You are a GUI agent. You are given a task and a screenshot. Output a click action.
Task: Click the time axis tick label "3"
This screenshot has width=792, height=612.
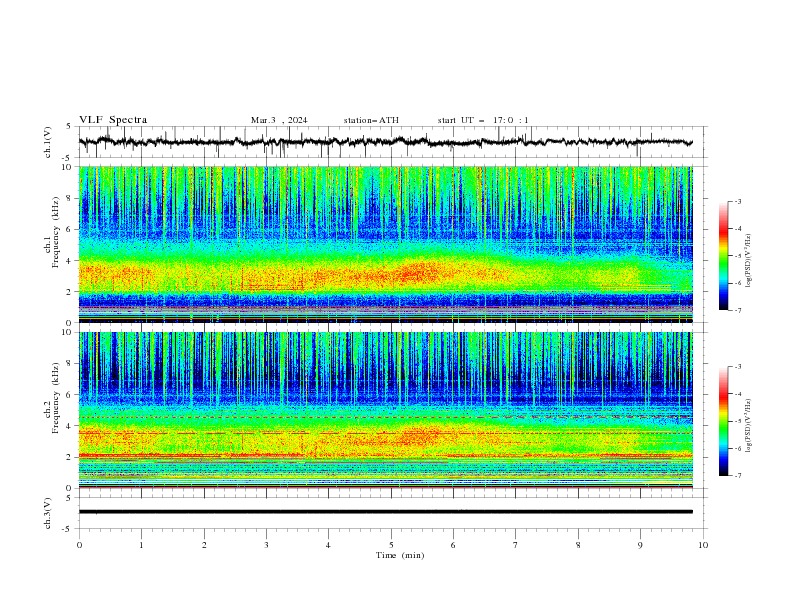click(266, 545)
